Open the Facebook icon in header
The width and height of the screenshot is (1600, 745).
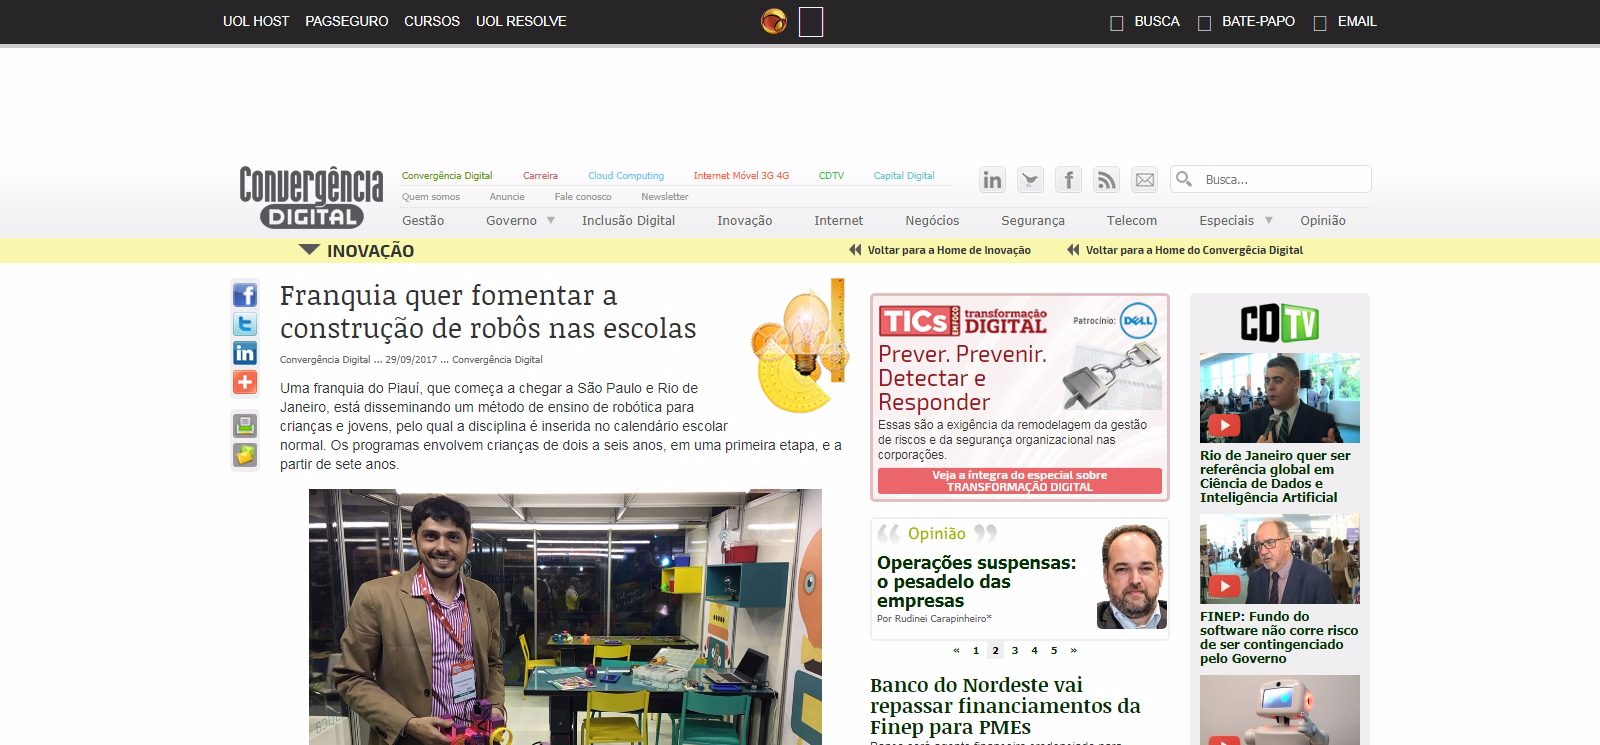1068,180
